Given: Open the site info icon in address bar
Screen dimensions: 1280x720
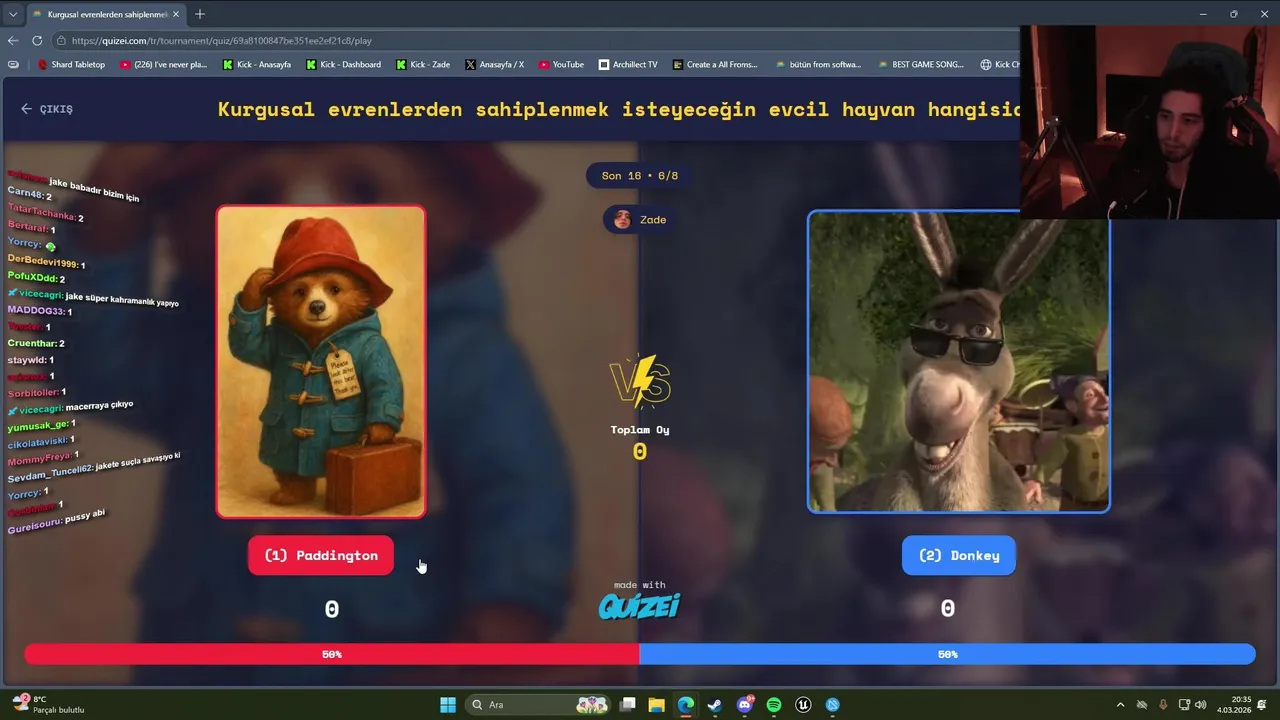Looking at the screenshot, I should click(x=61, y=41).
